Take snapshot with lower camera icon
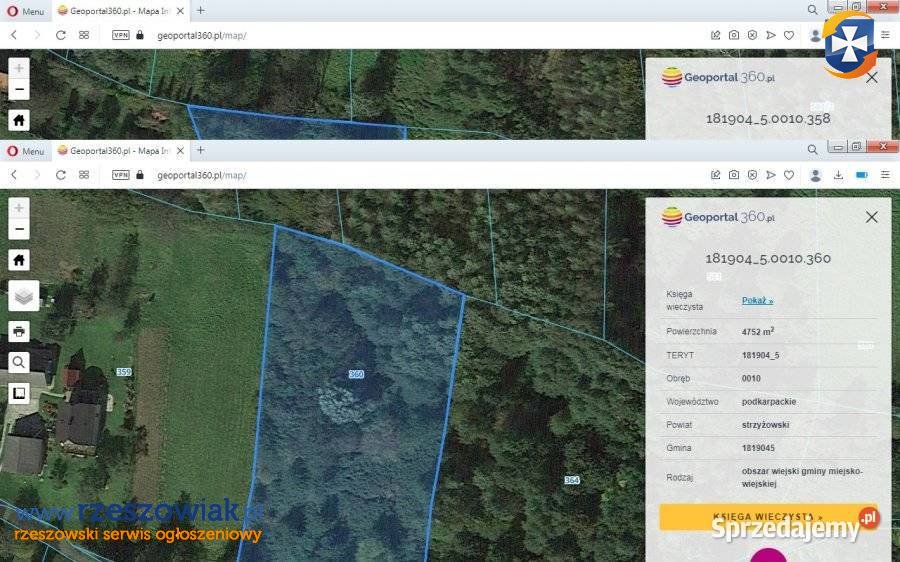Viewport: 900px width, 562px height. click(734, 175)
